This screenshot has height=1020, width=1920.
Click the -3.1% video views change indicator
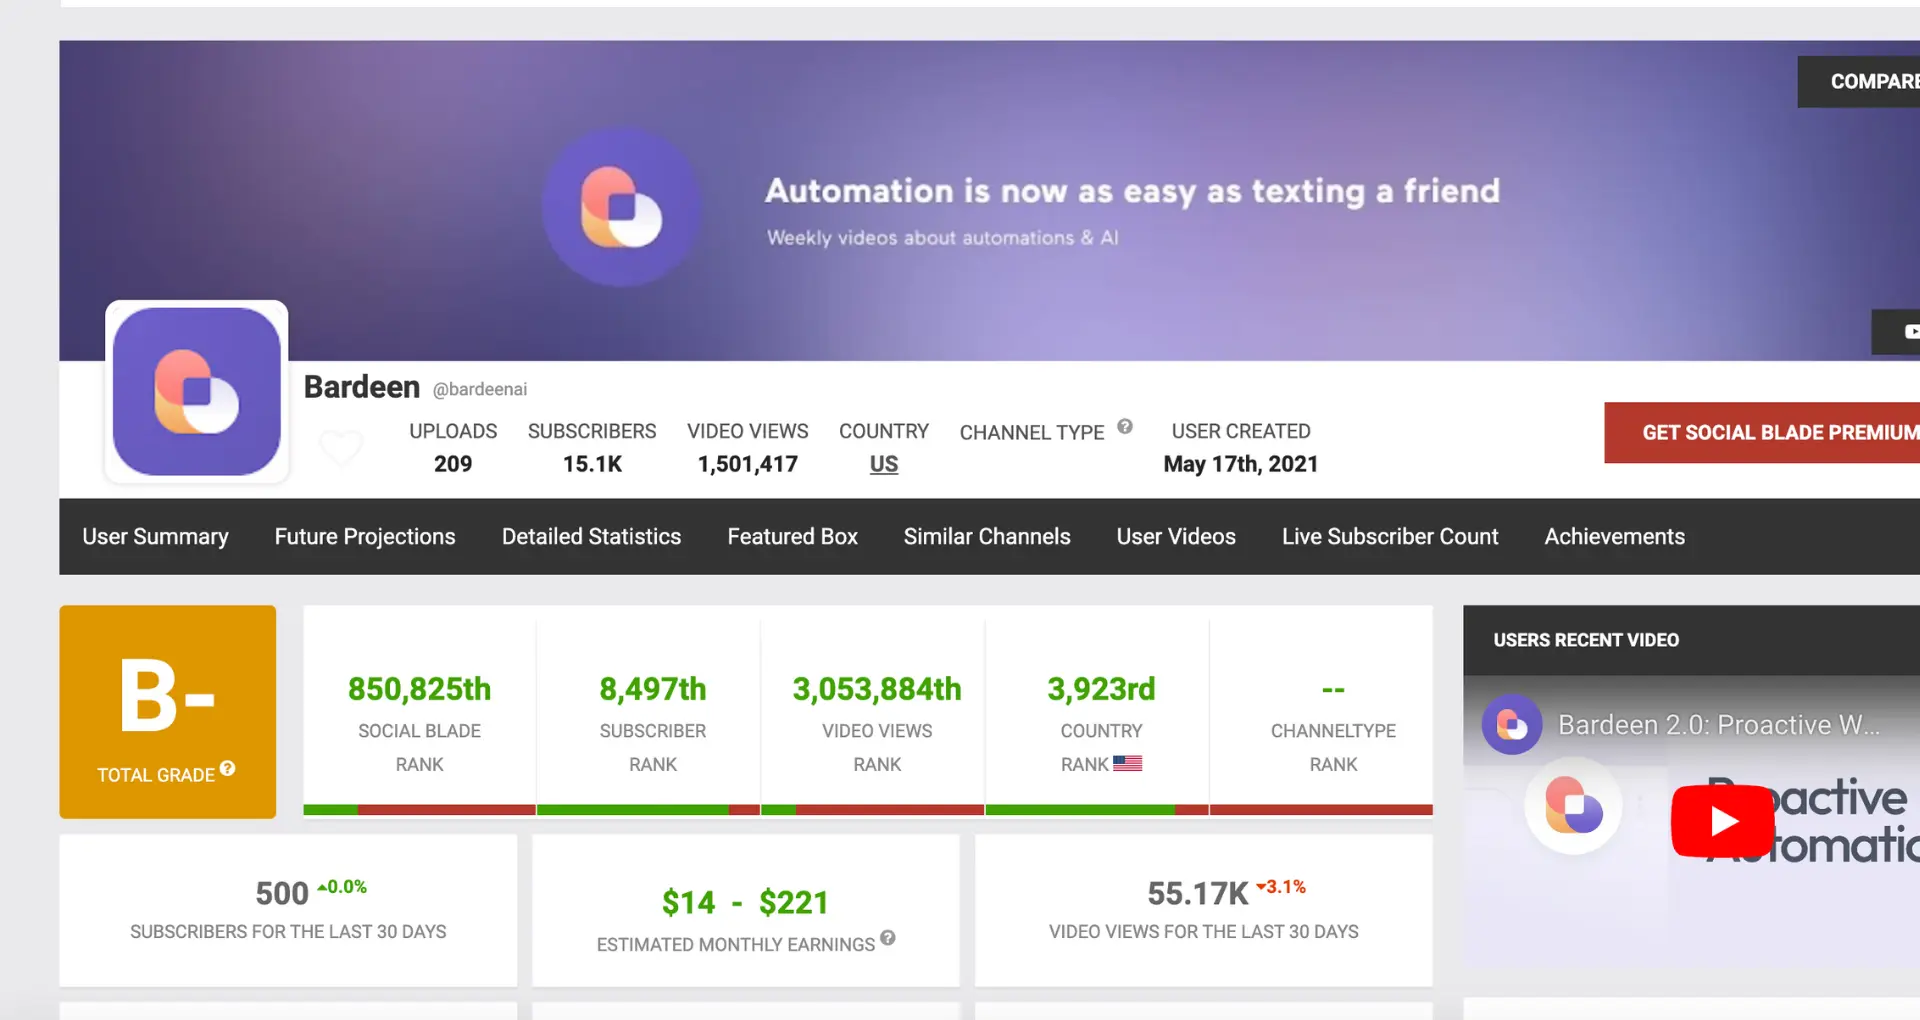pos(1281,887)
